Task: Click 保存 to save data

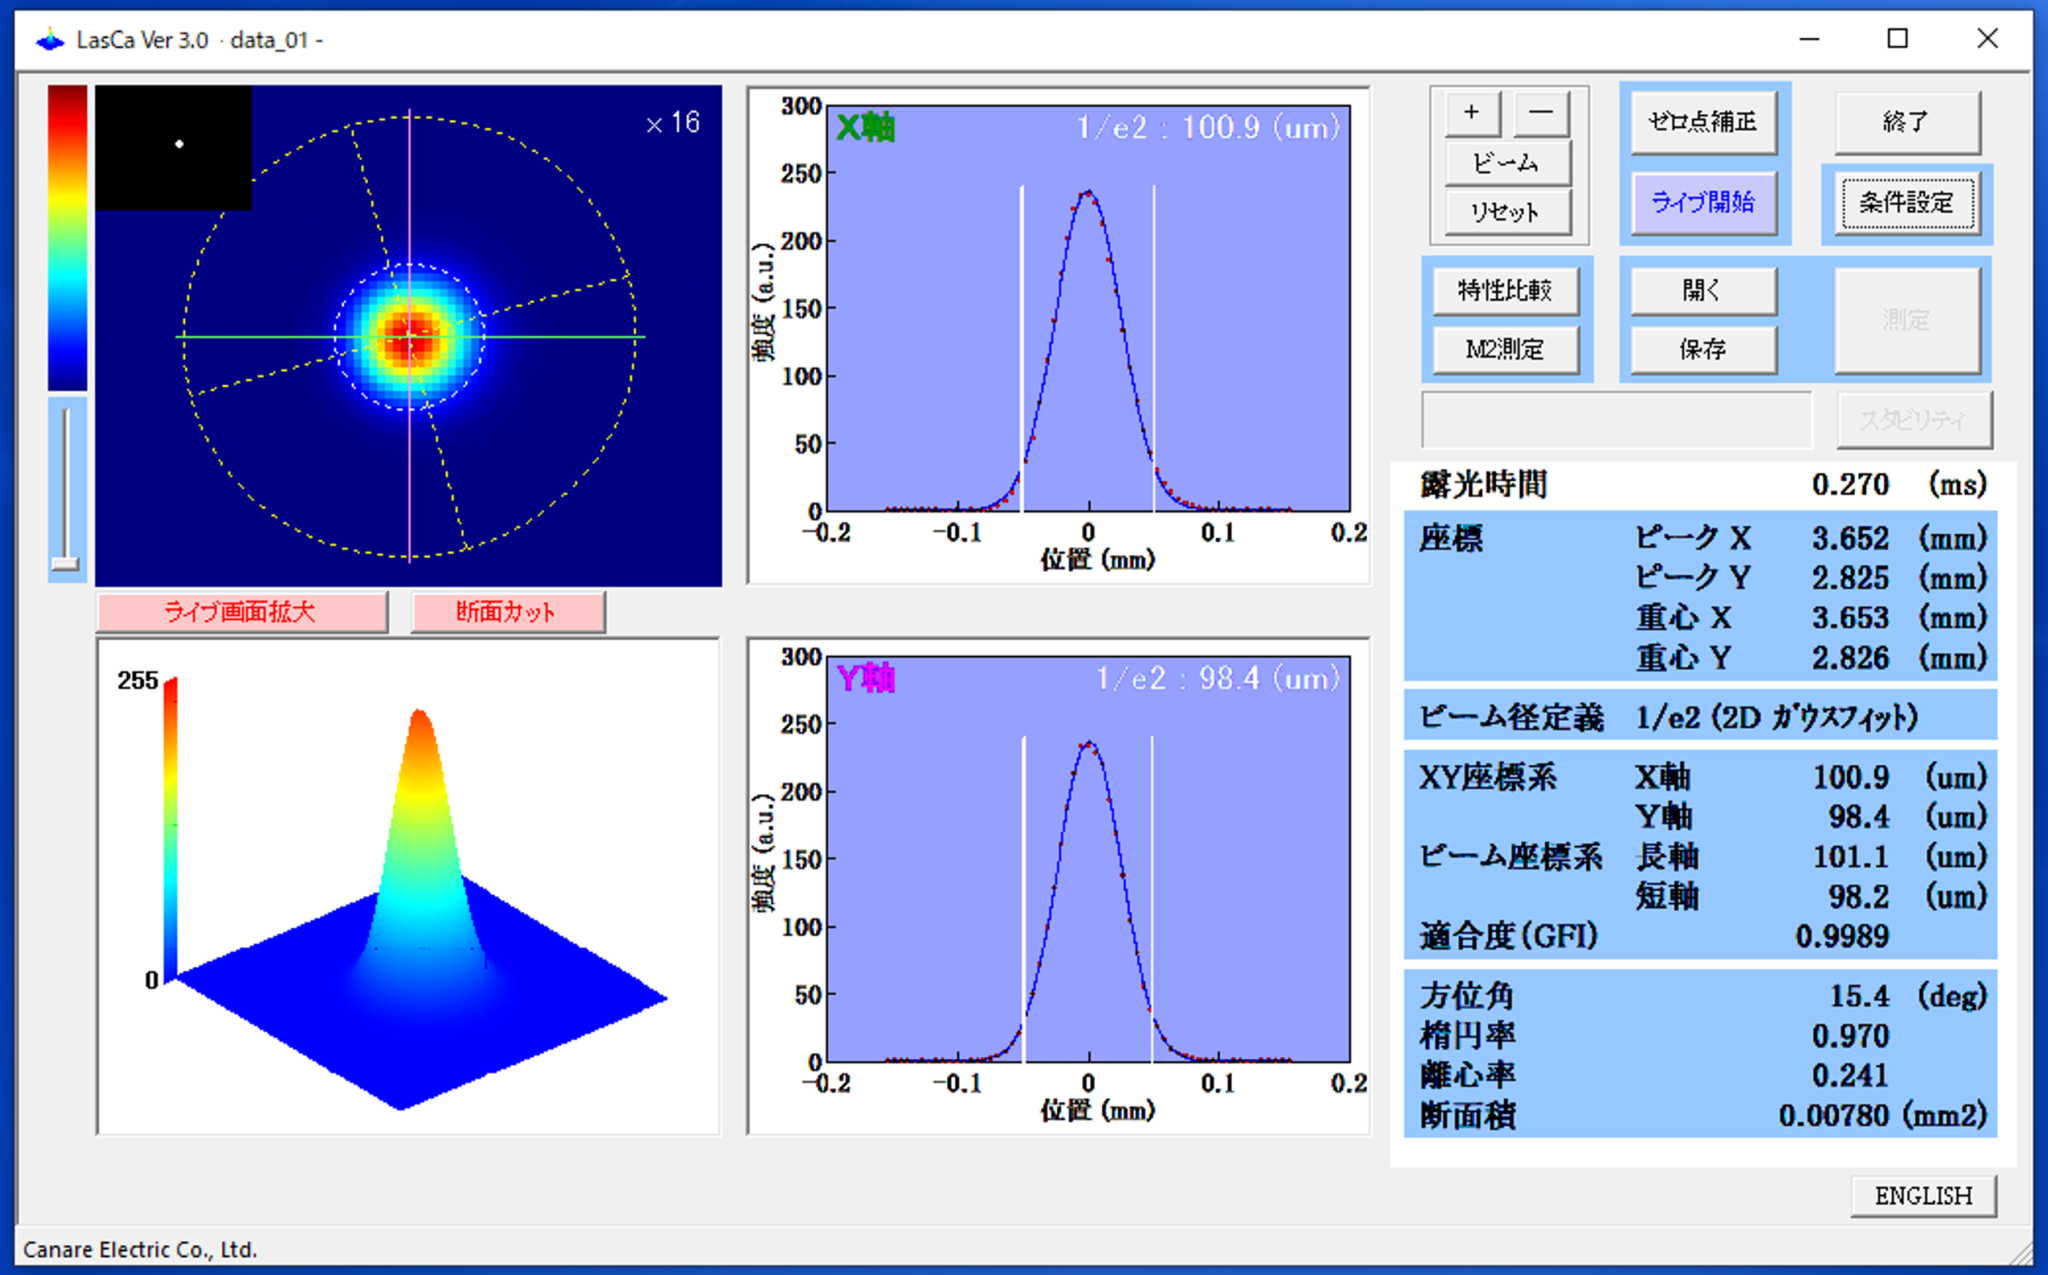Action: [x=1702, y=350]
